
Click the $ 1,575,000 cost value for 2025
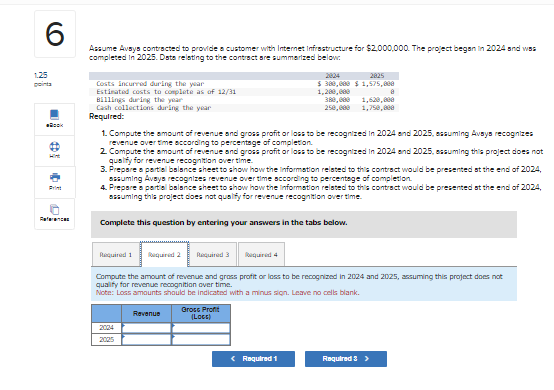click(375, 84)
